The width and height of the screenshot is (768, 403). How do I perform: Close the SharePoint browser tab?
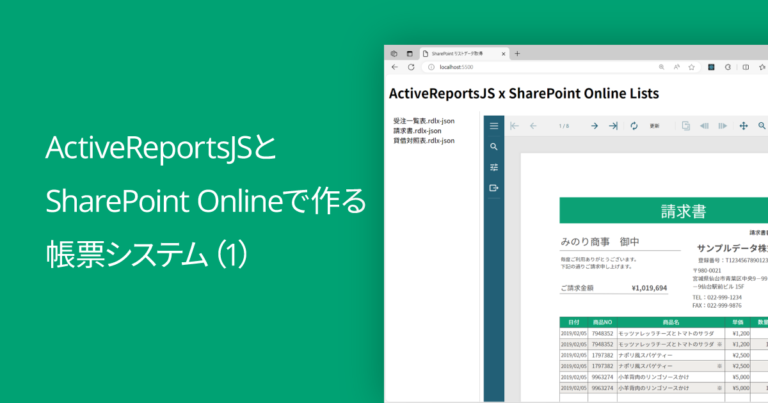pos(503,53)
